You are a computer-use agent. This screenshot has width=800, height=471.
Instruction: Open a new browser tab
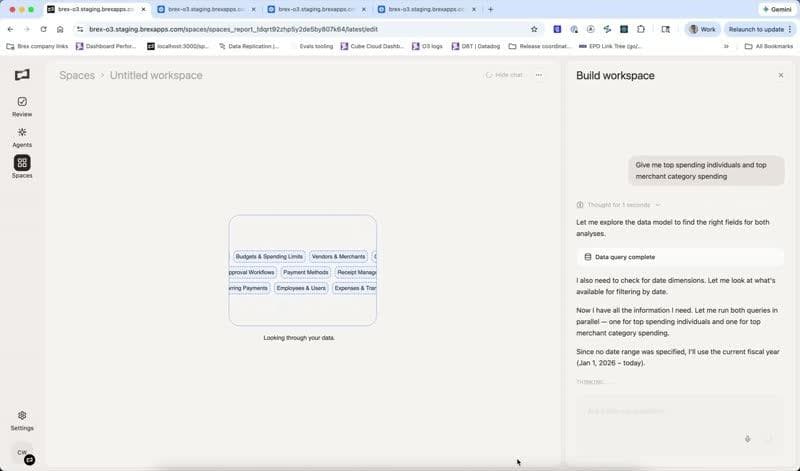(x=490, y=9)
